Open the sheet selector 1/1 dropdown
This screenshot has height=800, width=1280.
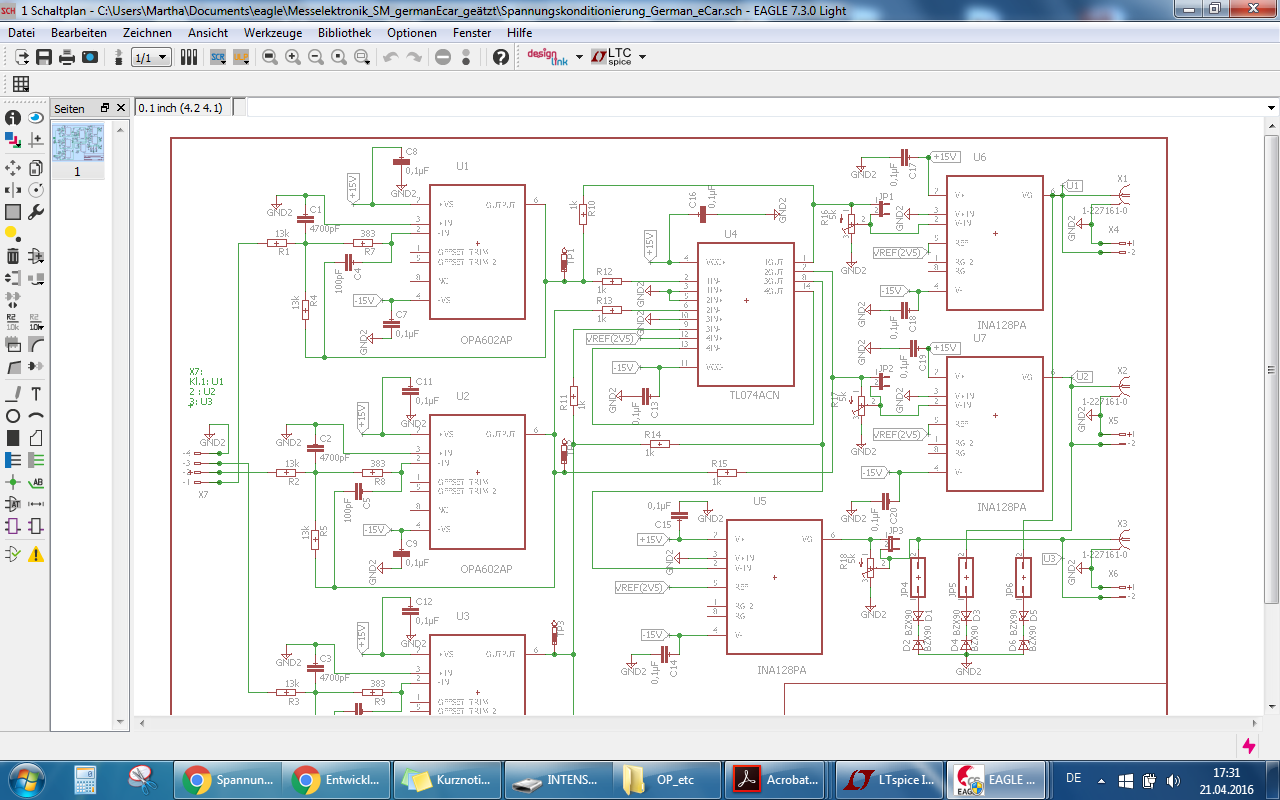pyautogui.click(x=151, y=57)
